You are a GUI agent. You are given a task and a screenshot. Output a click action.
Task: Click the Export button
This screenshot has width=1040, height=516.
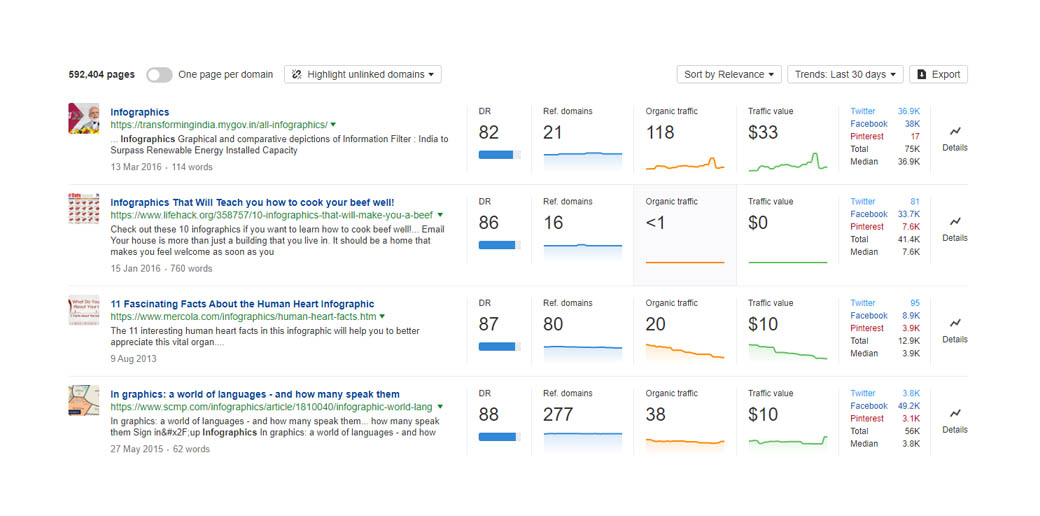point(938,74)
